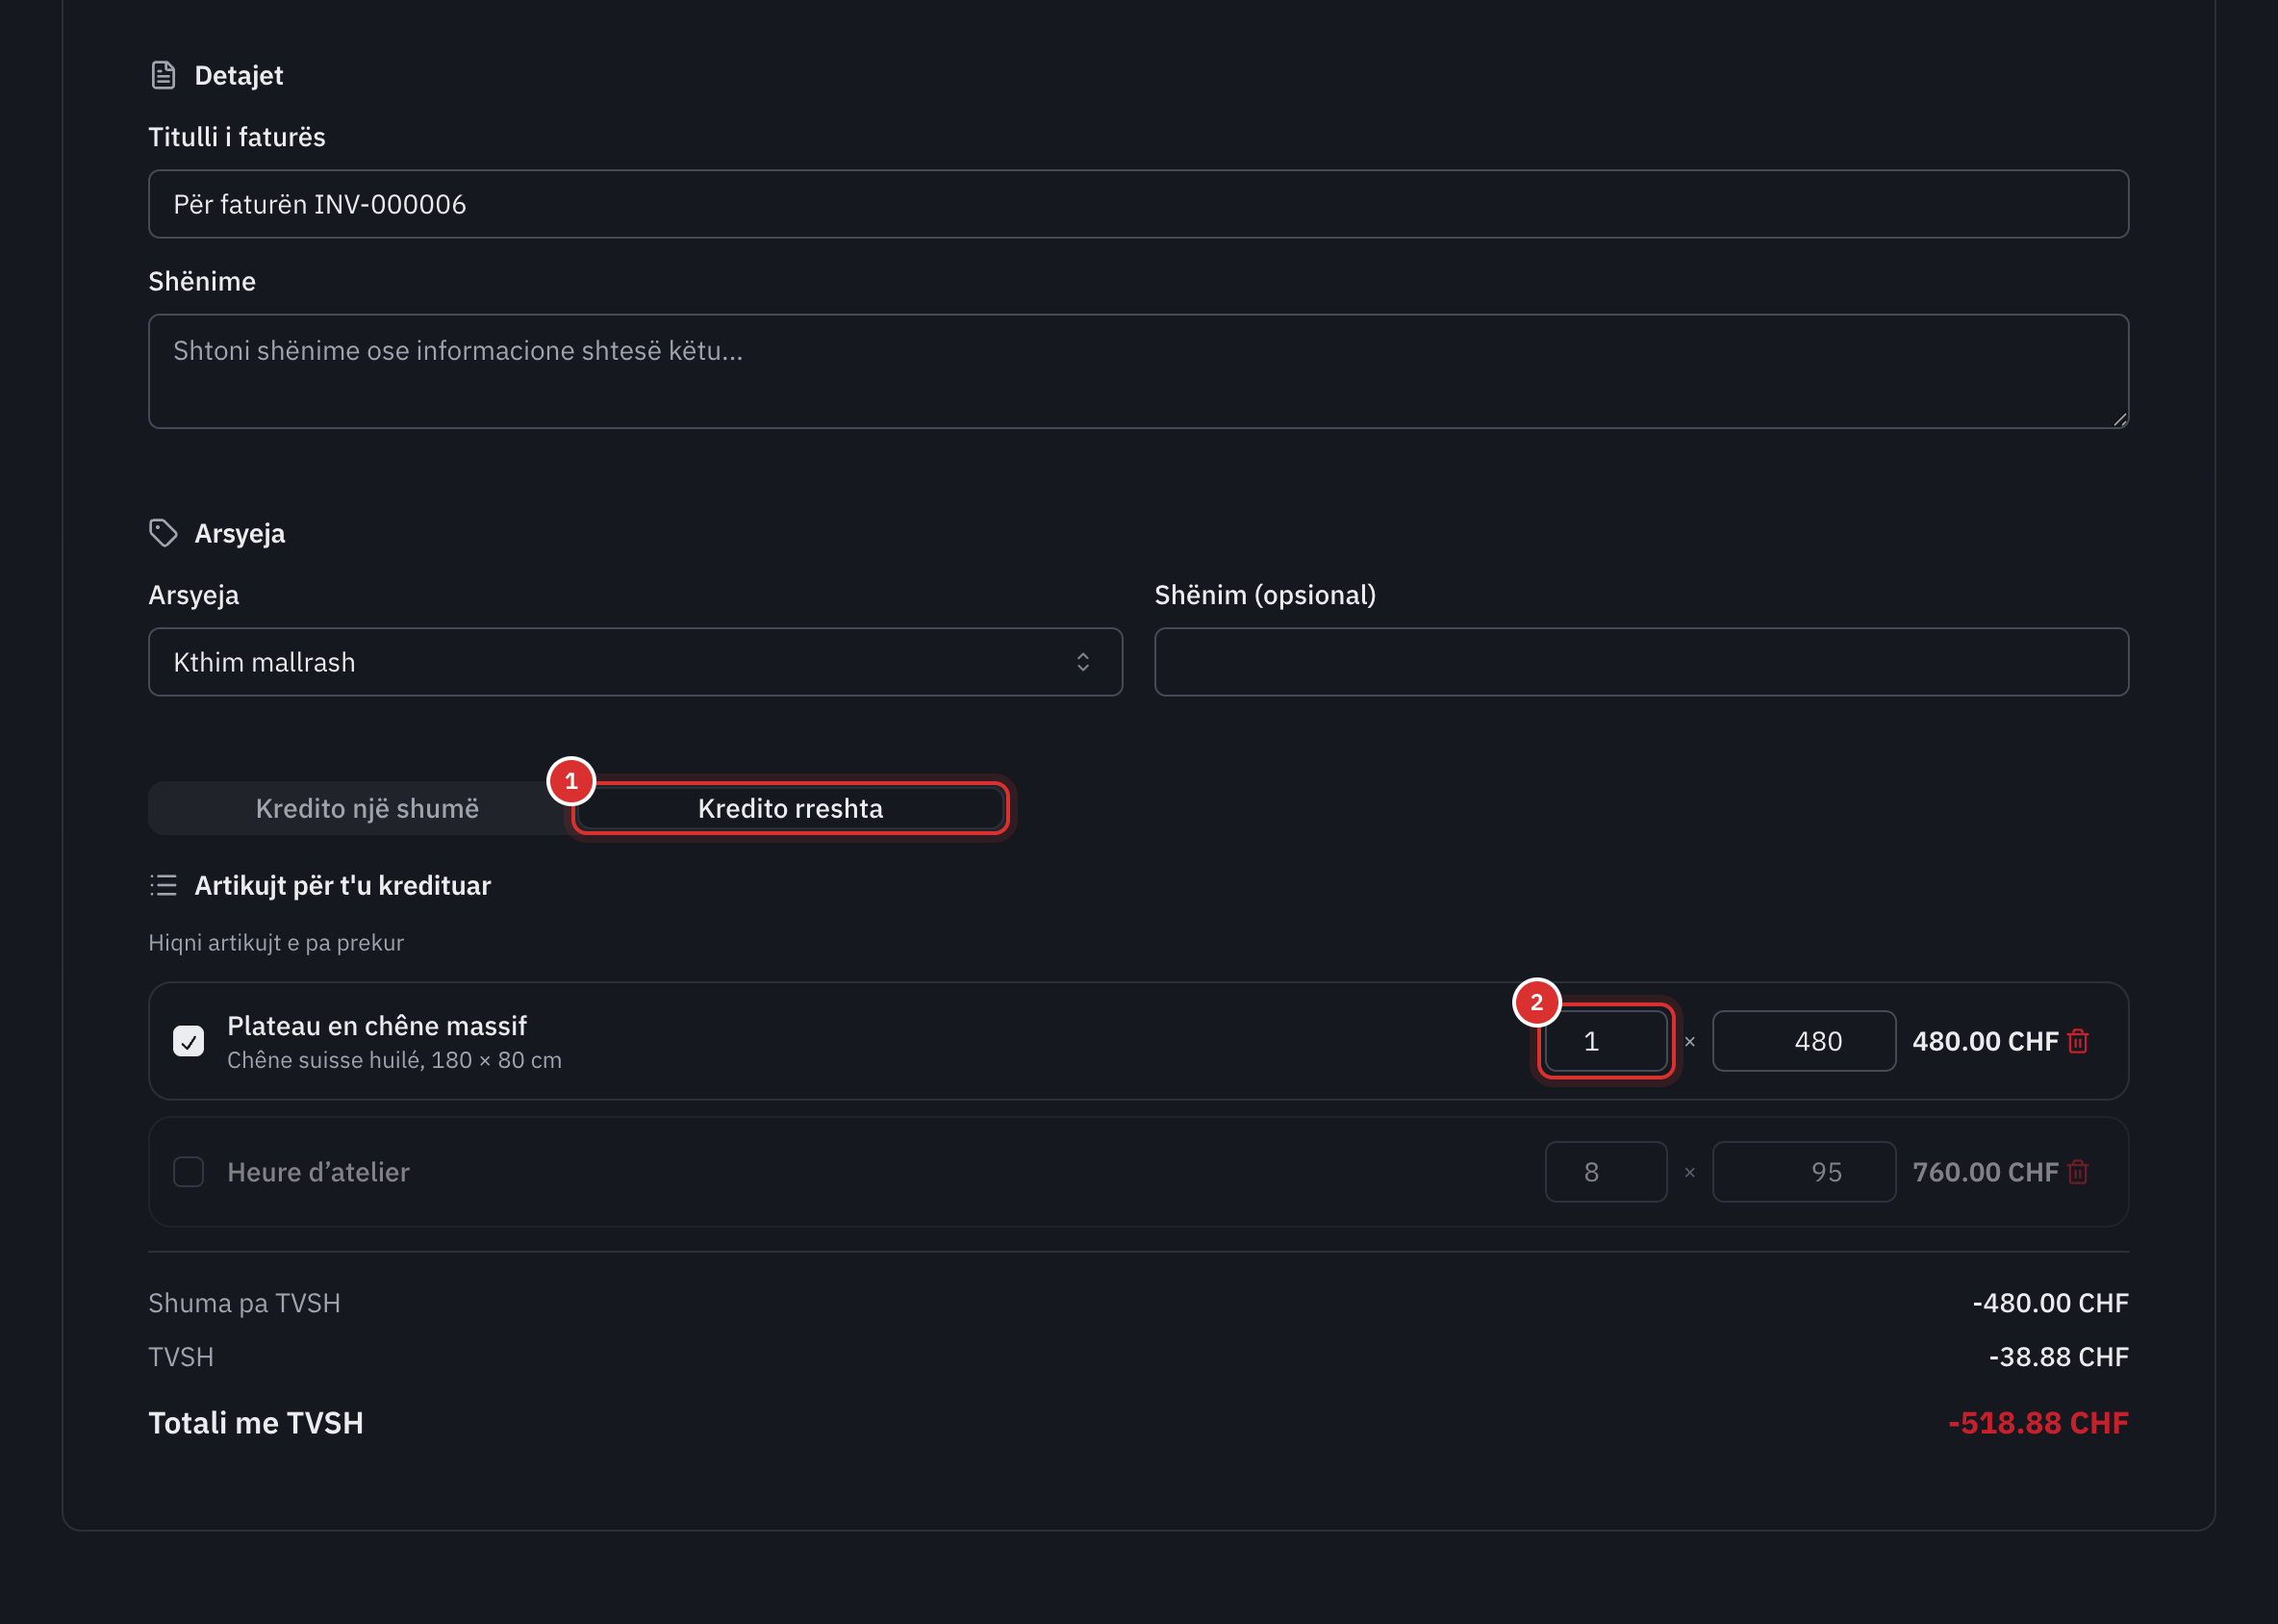Screen dimensions: 2278x1624
Task: Click the Chêne suisse huilé description text
Action: (394, 1060)
